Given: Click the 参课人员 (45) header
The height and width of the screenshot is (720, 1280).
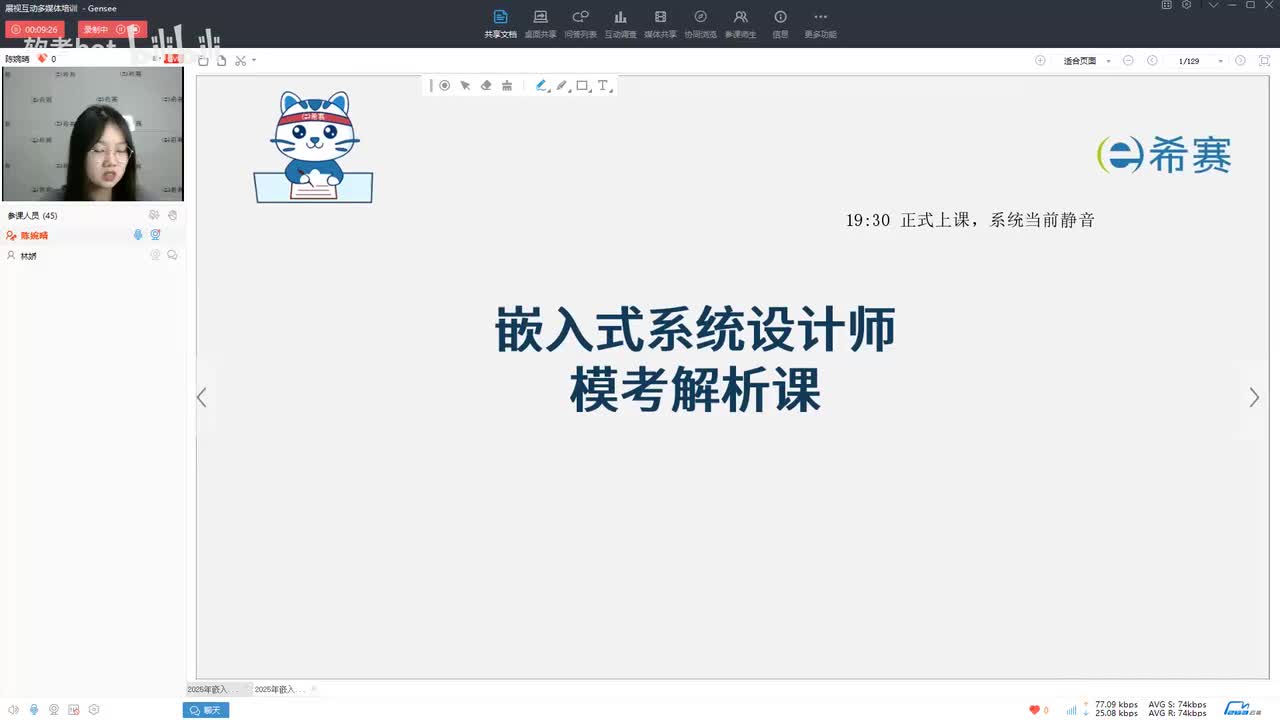Looking at the screenshot, I should coord(32,216).
